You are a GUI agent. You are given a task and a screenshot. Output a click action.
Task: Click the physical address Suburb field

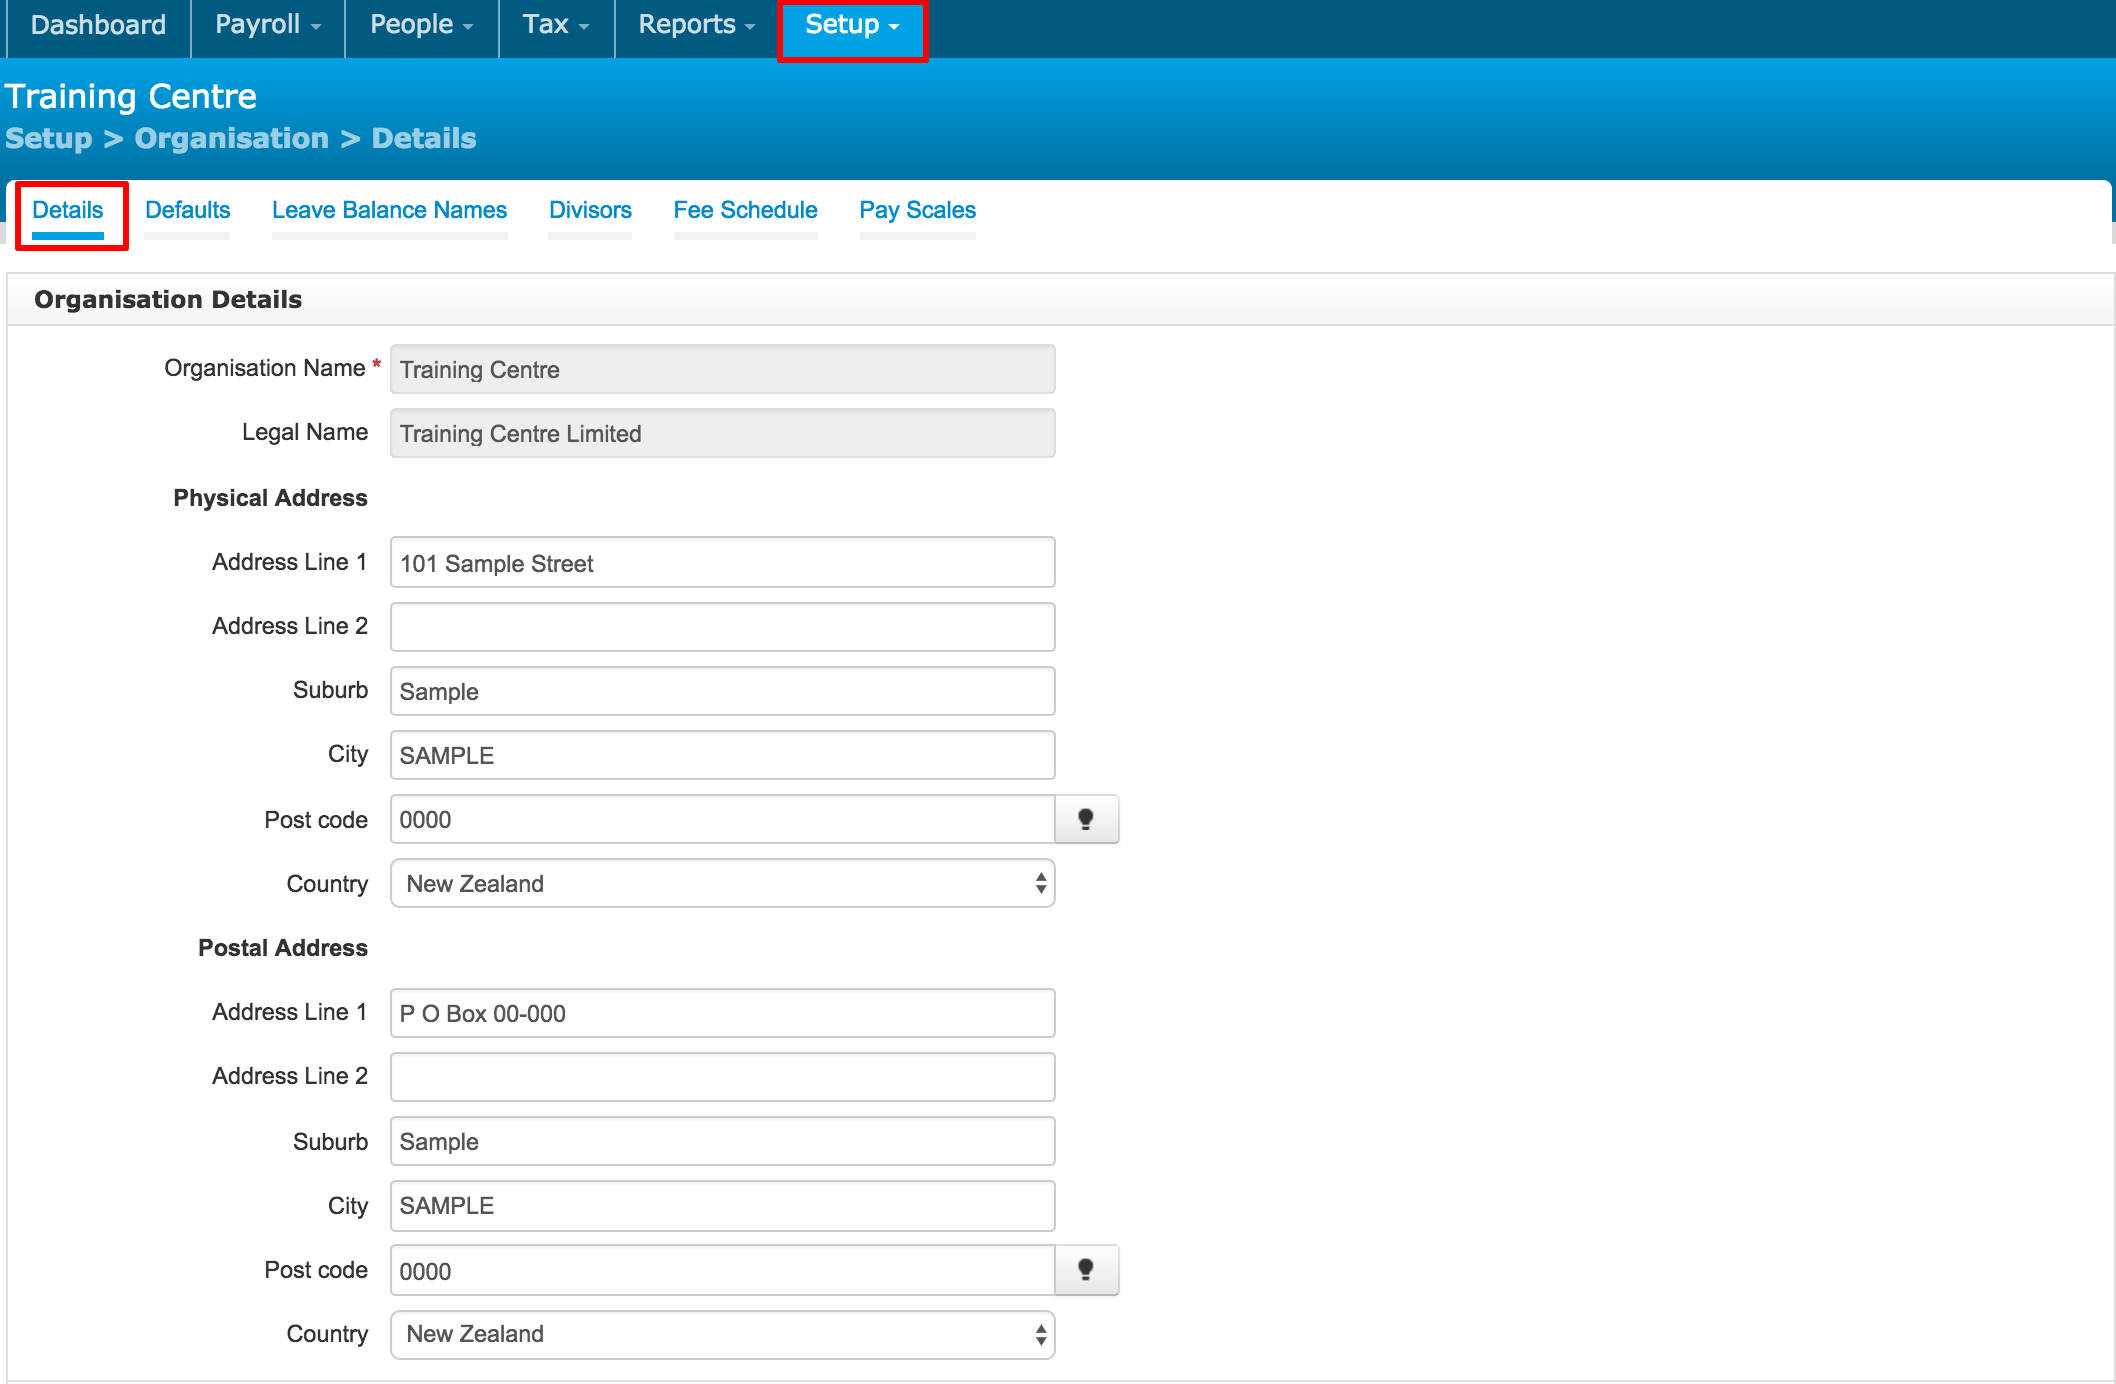tap(722, 692)
